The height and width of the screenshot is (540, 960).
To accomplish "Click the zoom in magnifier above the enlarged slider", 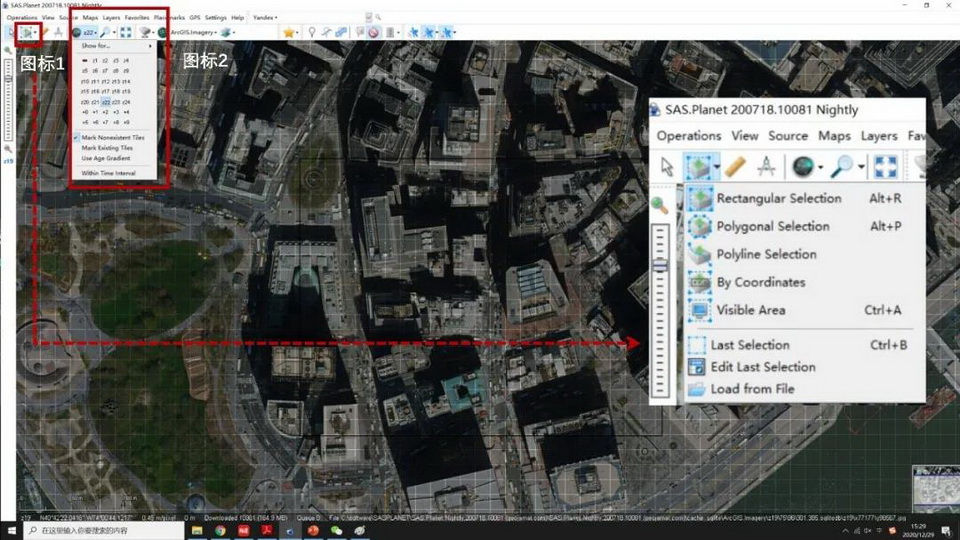I will point(659,205).
